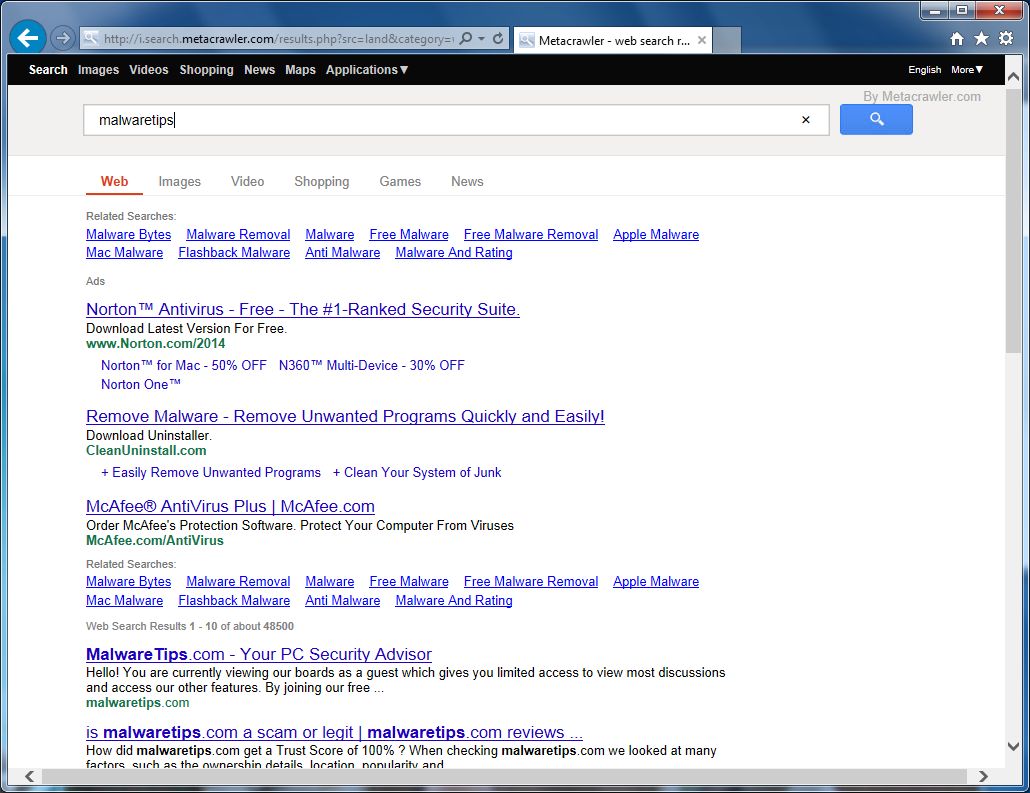Click the horizontal scrollbar left arrow
Viewport: 1030px width, 793px height.
coord(30,776)
